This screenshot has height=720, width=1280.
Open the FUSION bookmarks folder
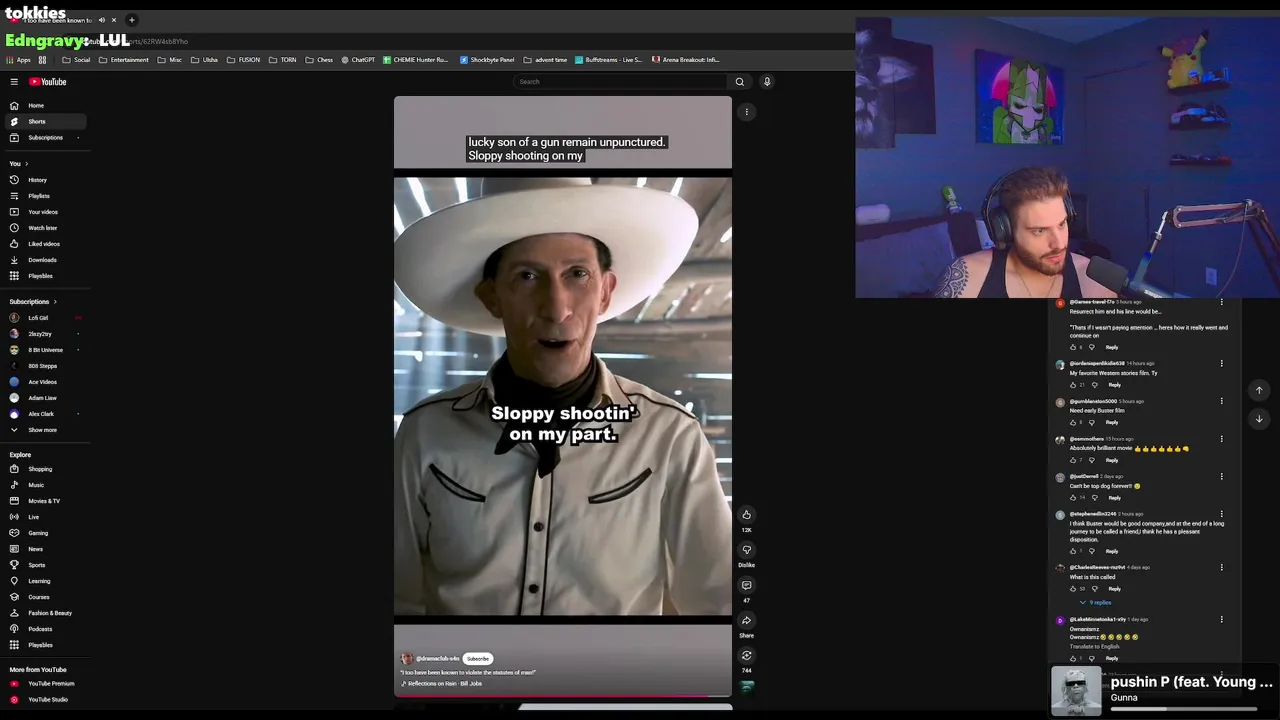tap(243, 60)
